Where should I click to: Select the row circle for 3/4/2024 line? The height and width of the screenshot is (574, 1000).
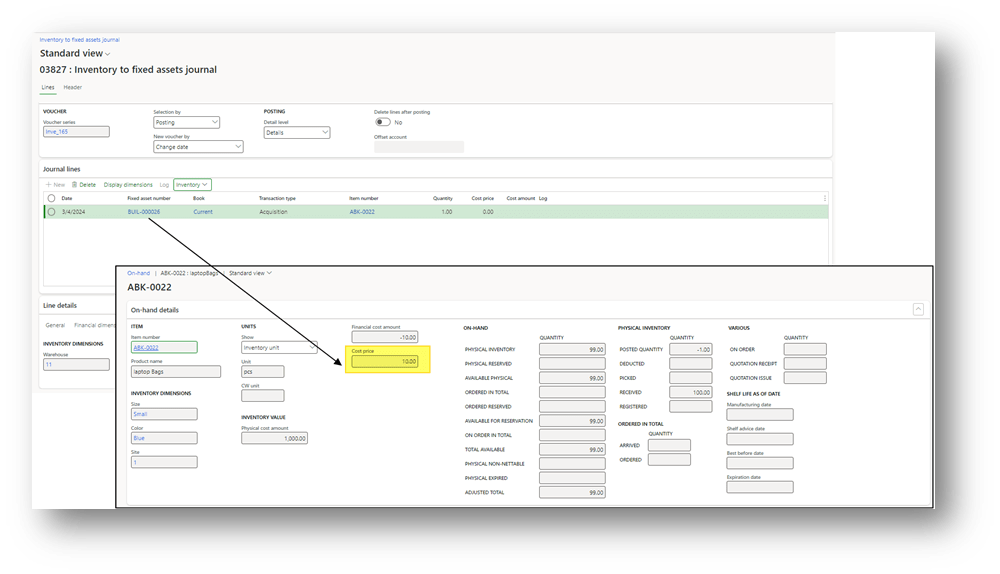tap(51, 212)
